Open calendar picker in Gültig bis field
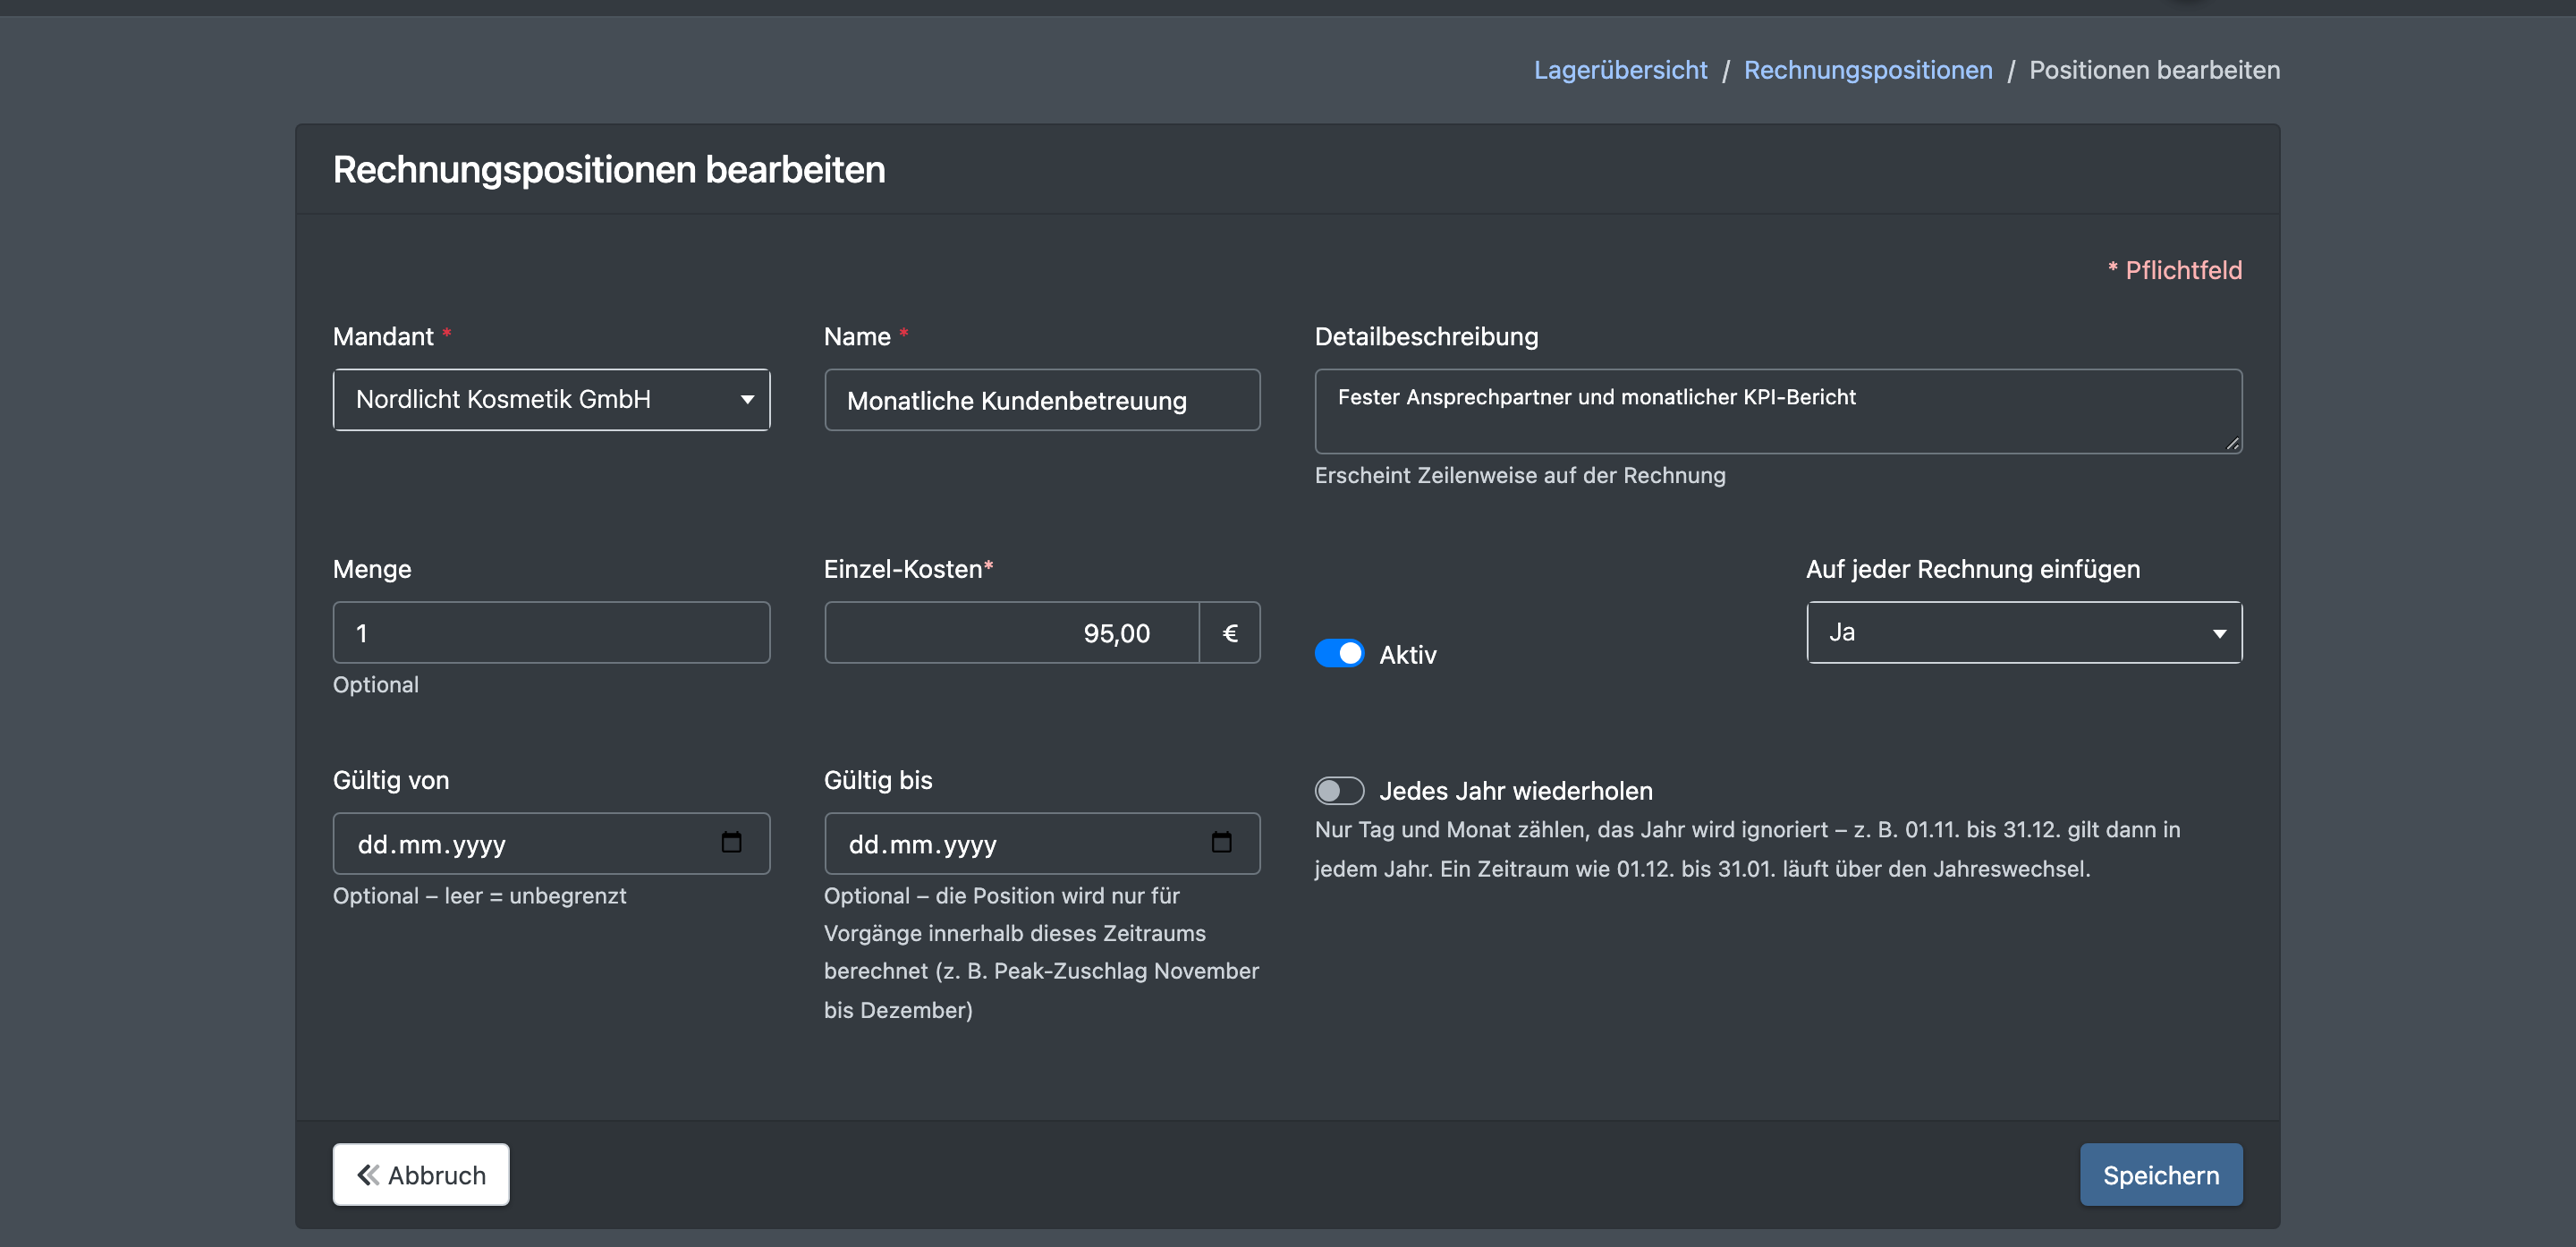This screenshot has width=2576, height=1247. 1221,842
